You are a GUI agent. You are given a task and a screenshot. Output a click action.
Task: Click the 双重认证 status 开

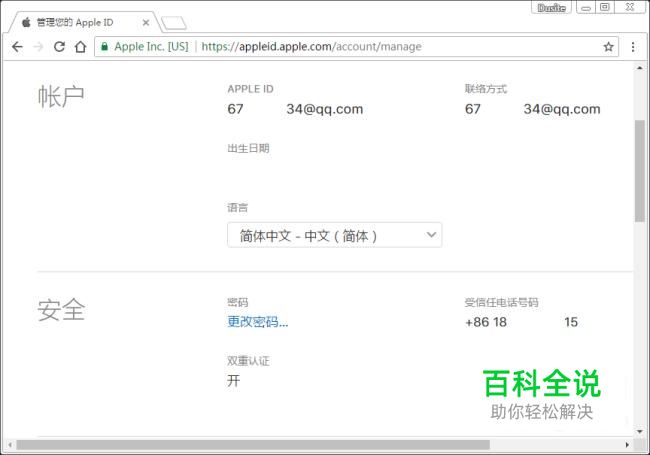(234, 380)
